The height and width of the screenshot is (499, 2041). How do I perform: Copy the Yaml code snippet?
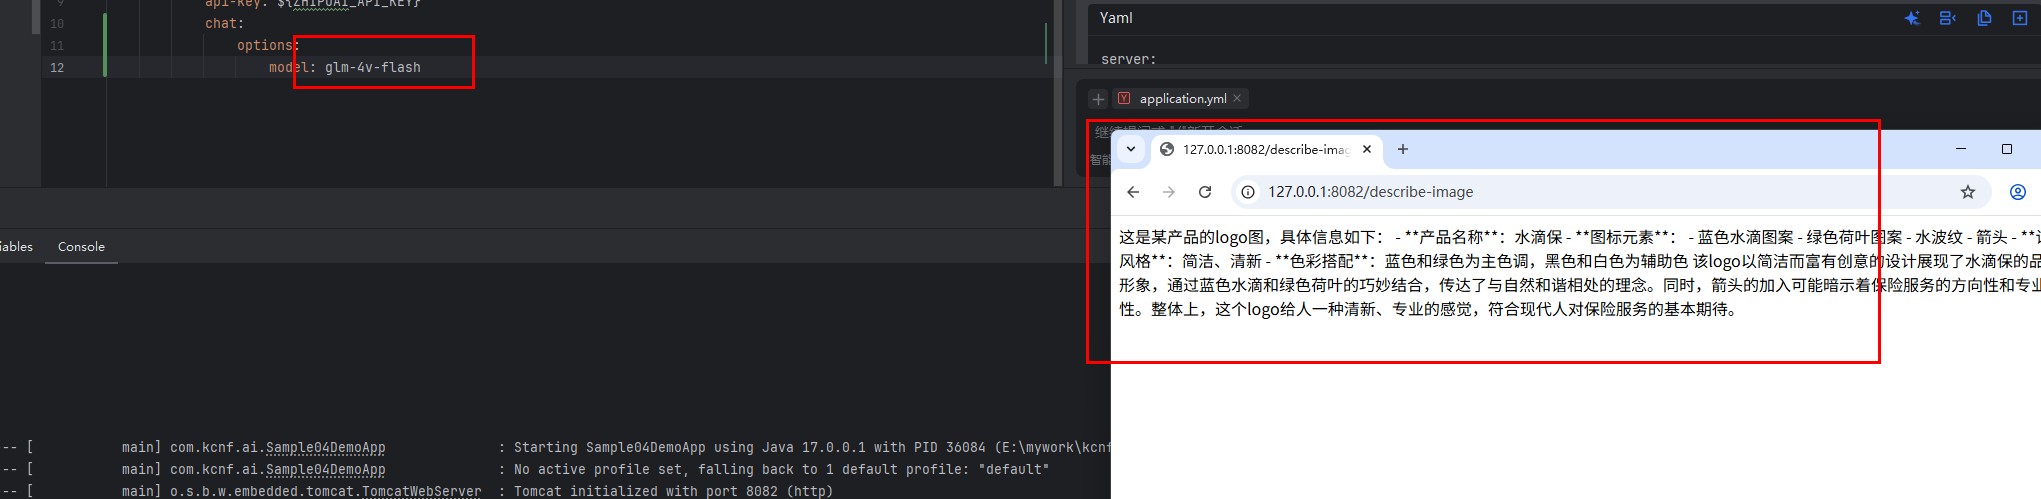click(x=1984, y=18)
